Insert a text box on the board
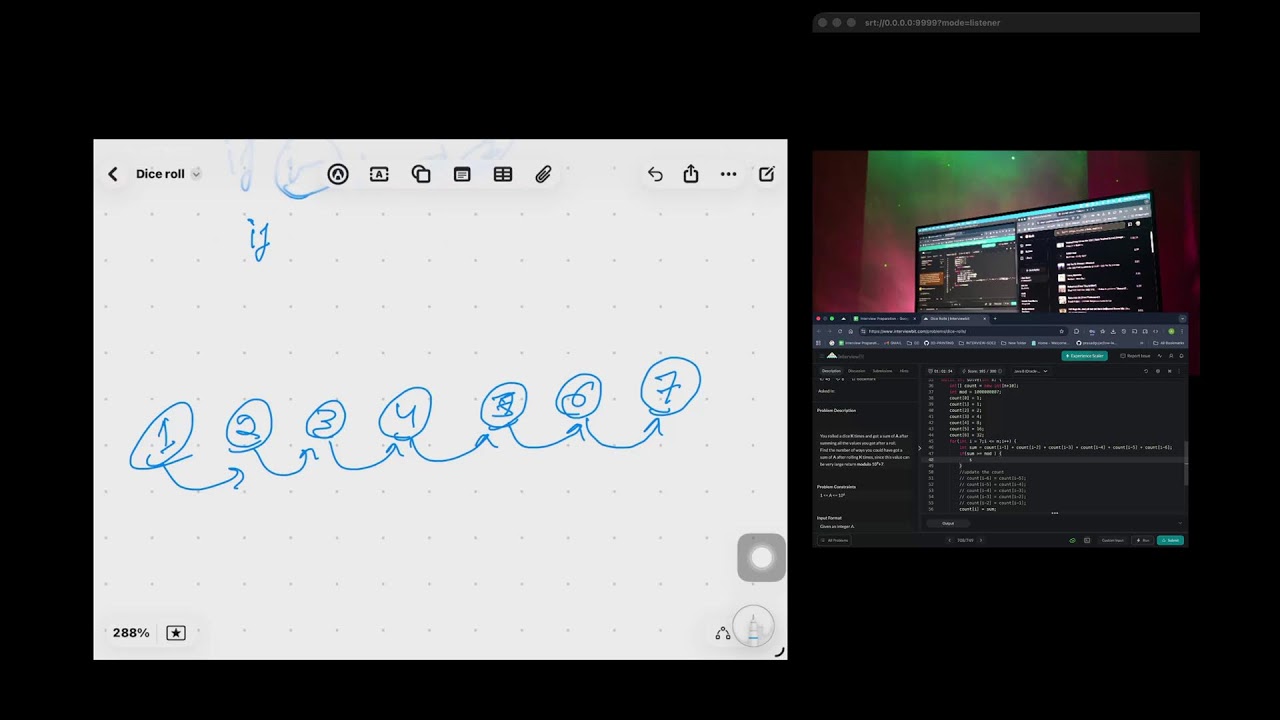 tap(379, 174)
